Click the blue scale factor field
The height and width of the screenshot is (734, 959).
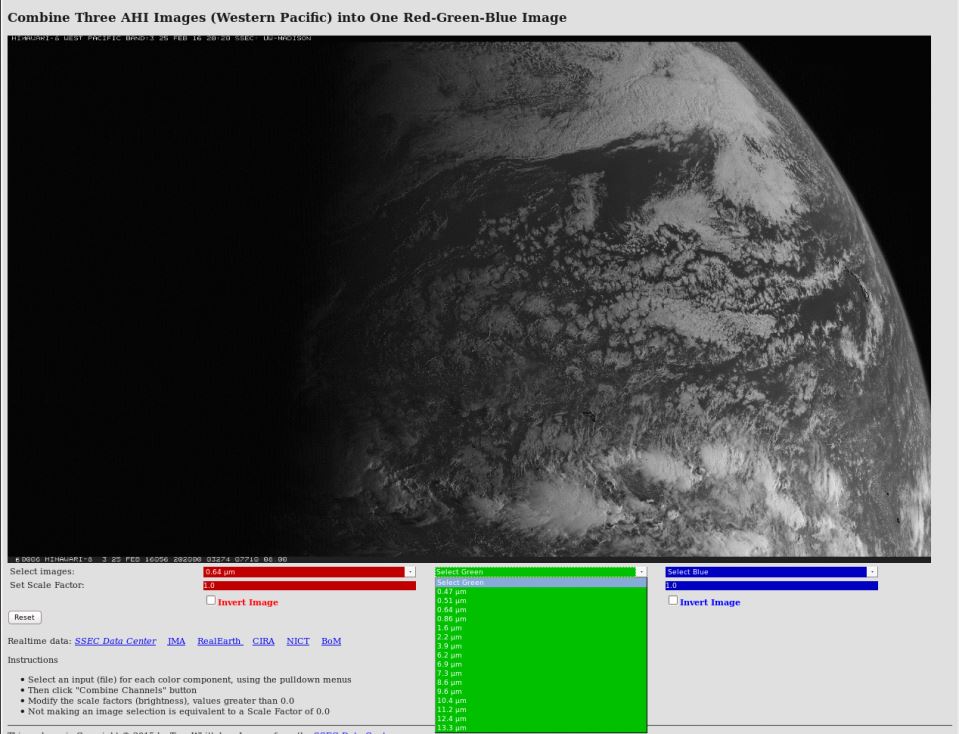(x=770, y=585)
